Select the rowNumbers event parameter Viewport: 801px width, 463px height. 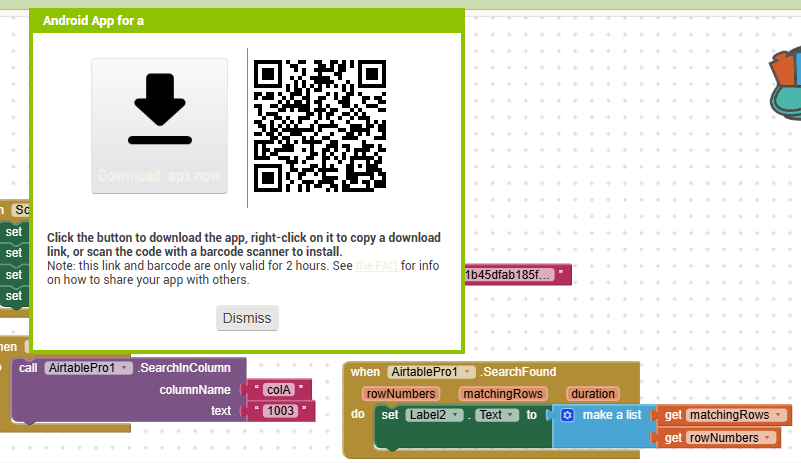(399, 394)
